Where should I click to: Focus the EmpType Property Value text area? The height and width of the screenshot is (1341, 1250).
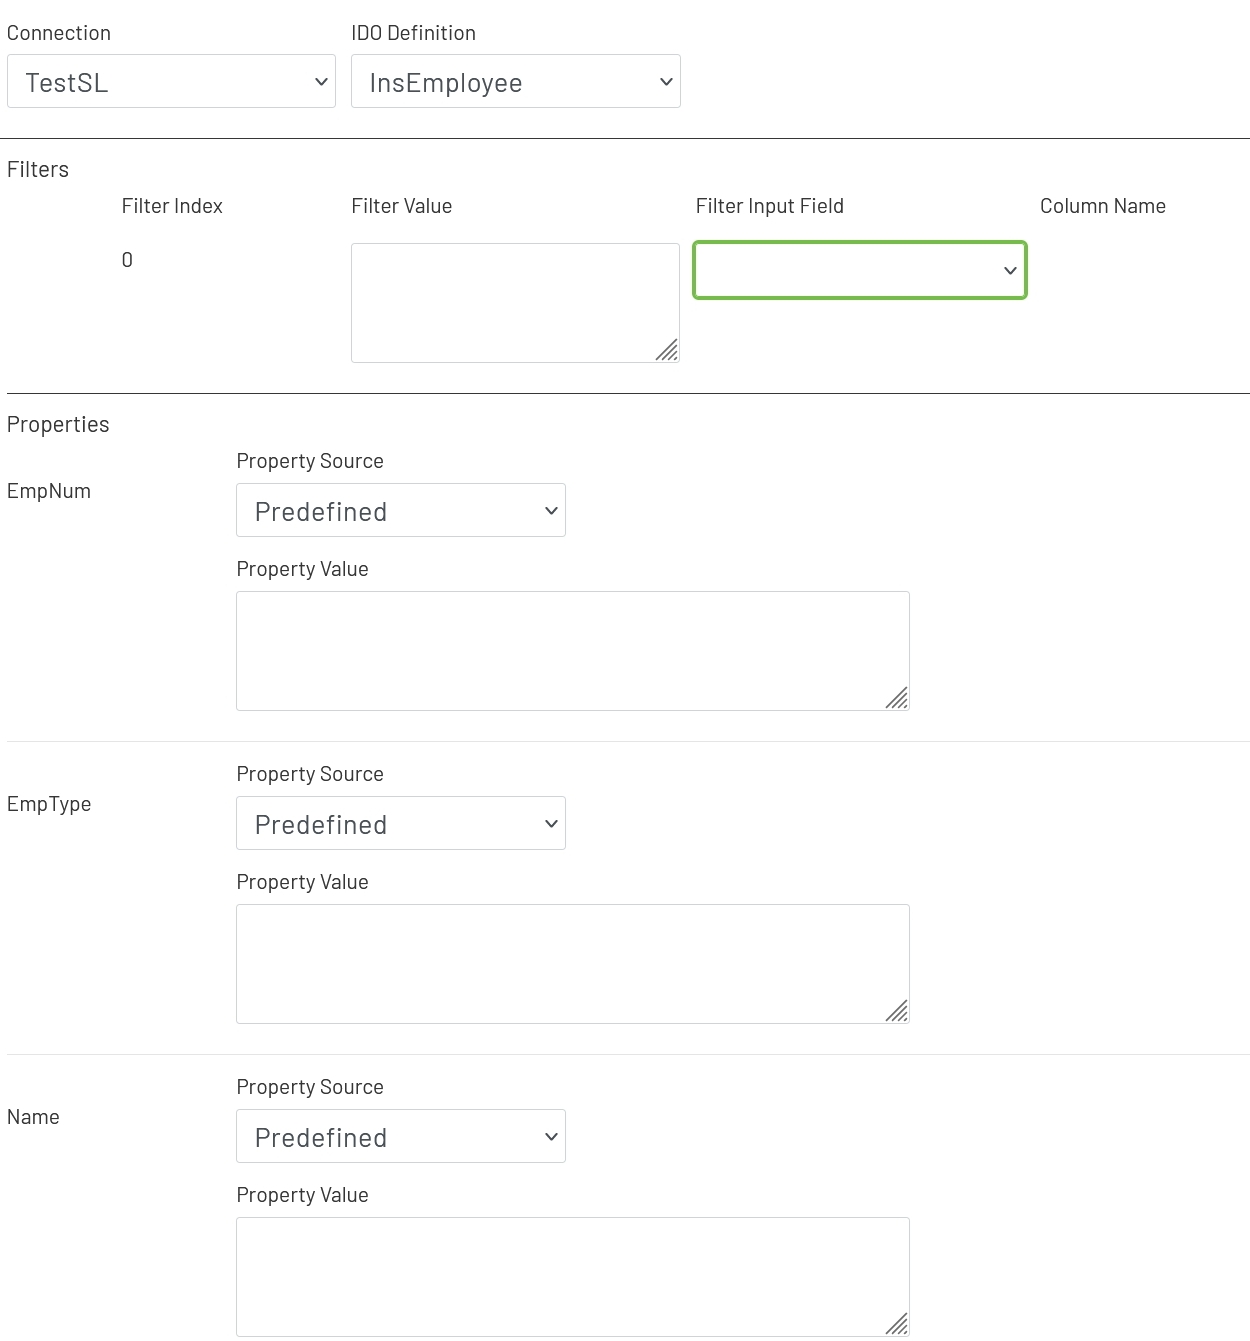tap(570, 963)
